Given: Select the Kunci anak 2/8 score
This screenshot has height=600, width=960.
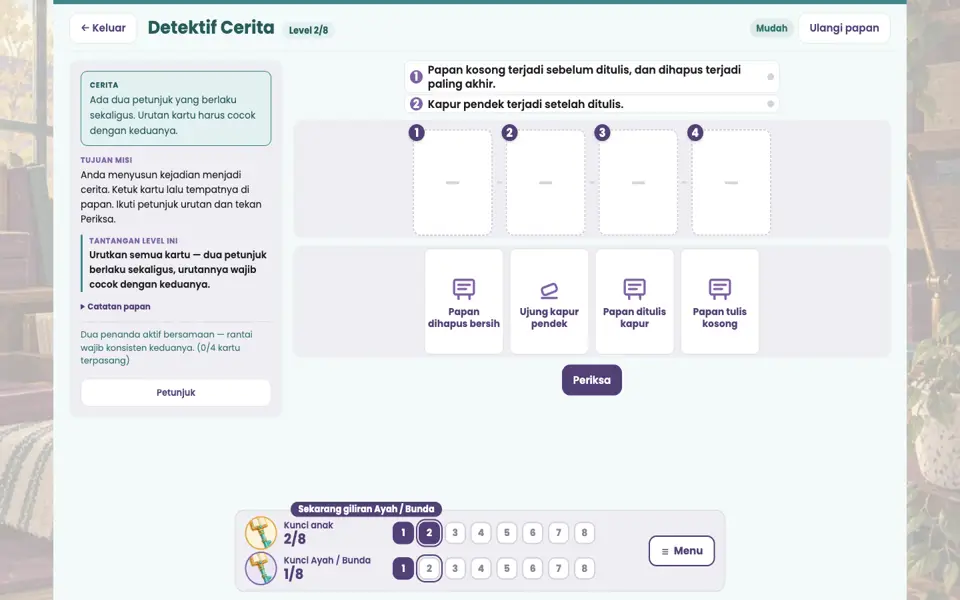Looking at the screenshot, I should coord(294,539).
